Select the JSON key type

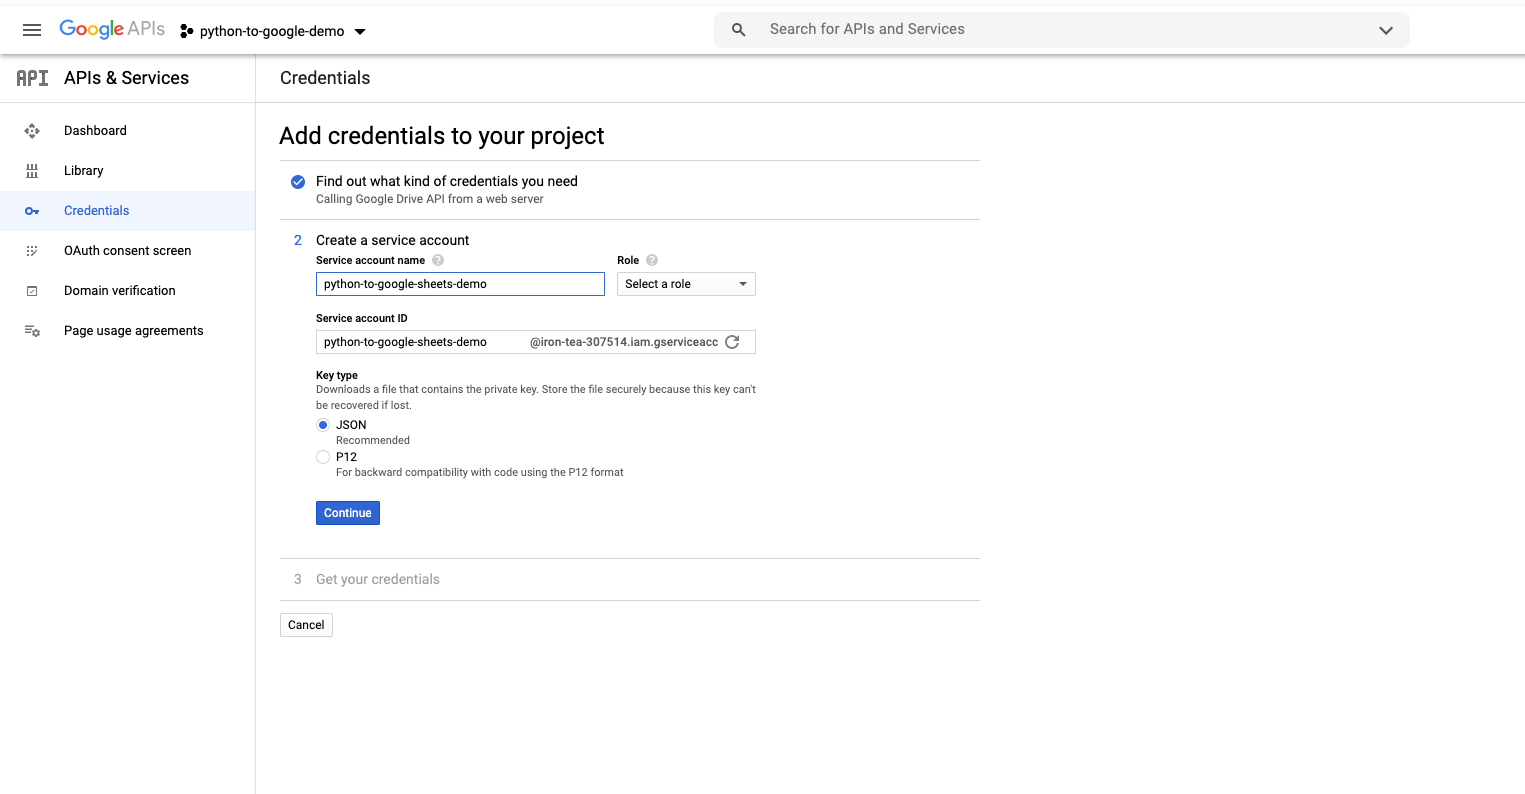(x=323, y=425)
